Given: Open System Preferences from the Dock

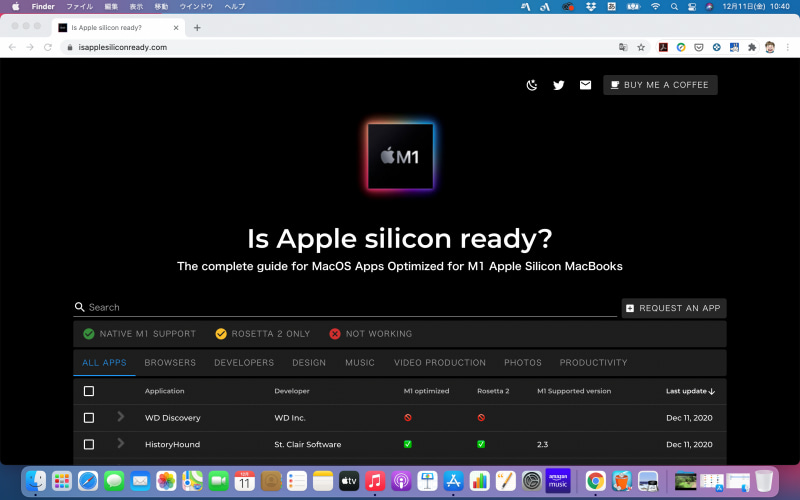Looking at the screenshot, I should pyautogui.click(x=532, y=481).
